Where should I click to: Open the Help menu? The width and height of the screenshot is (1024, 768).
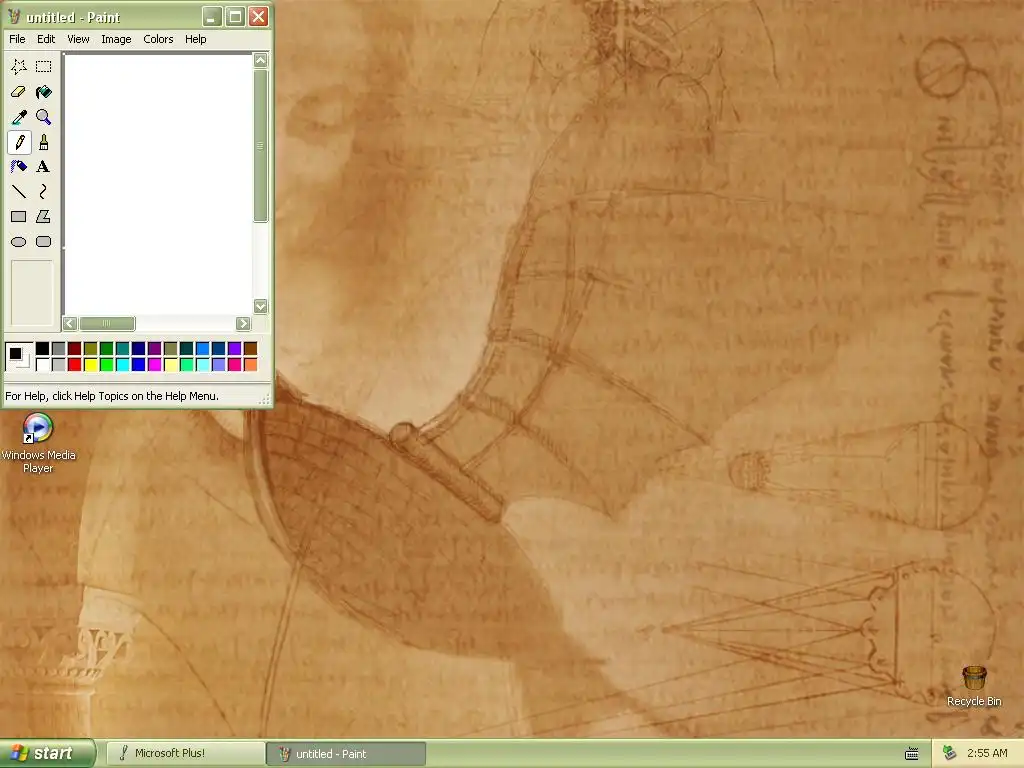tap(195, 39)
